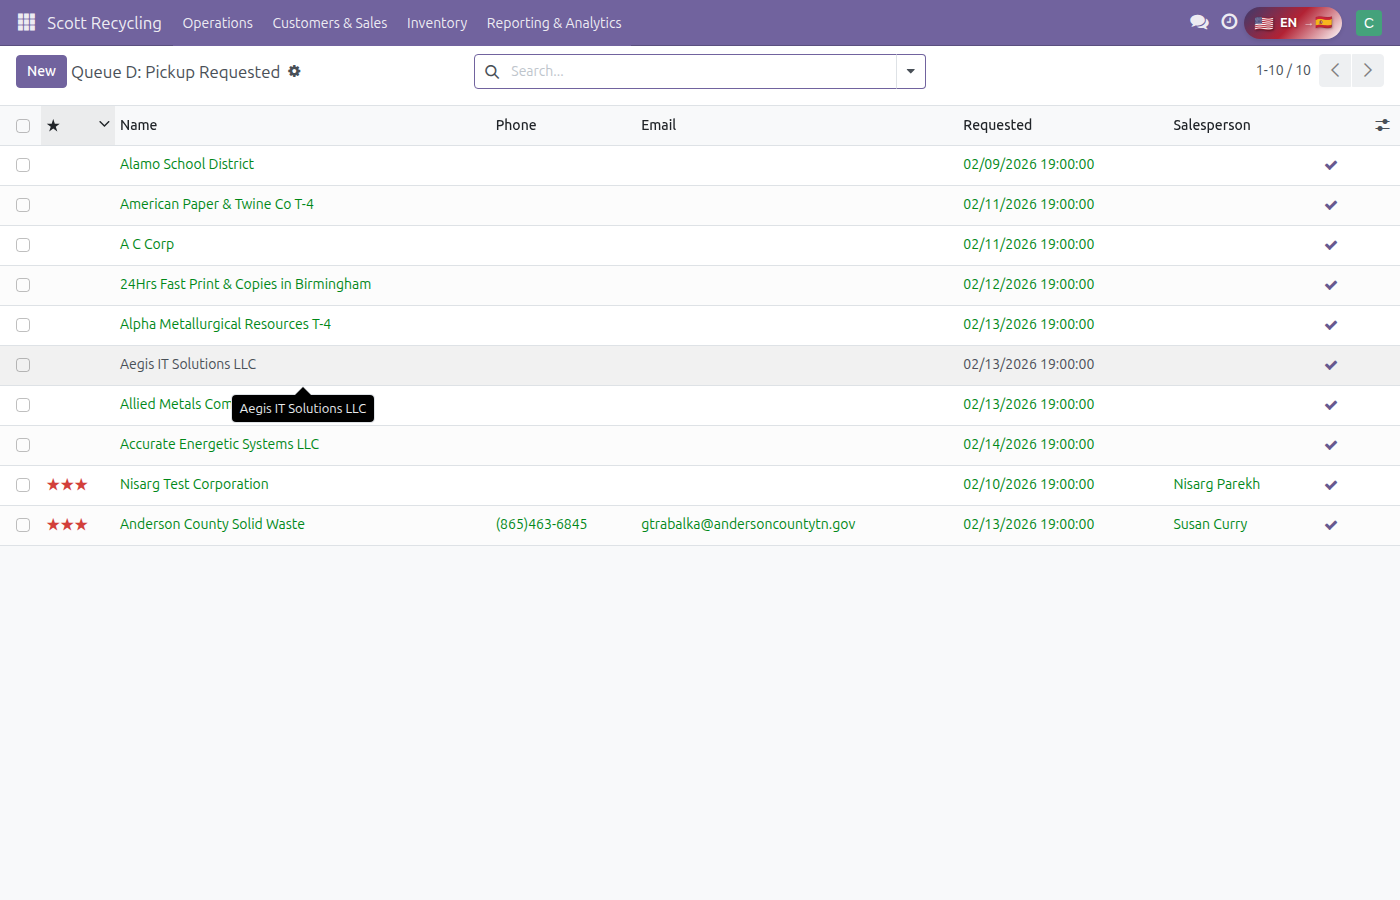Click the checkmark in Aegis IT Solutions row

[1331, 365]
